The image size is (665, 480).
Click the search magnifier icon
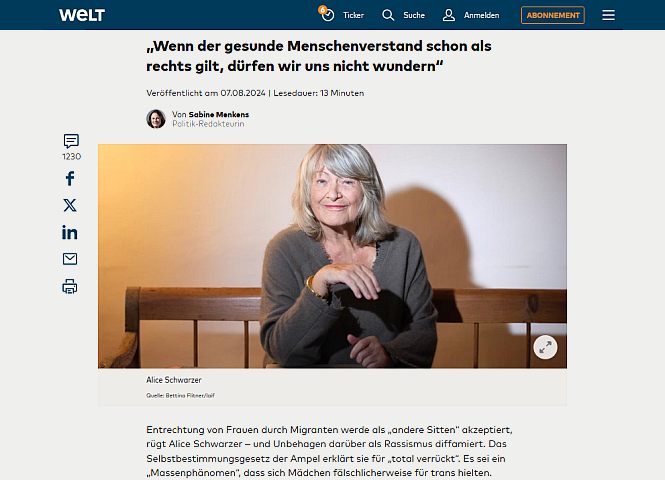tap(388, 15)
